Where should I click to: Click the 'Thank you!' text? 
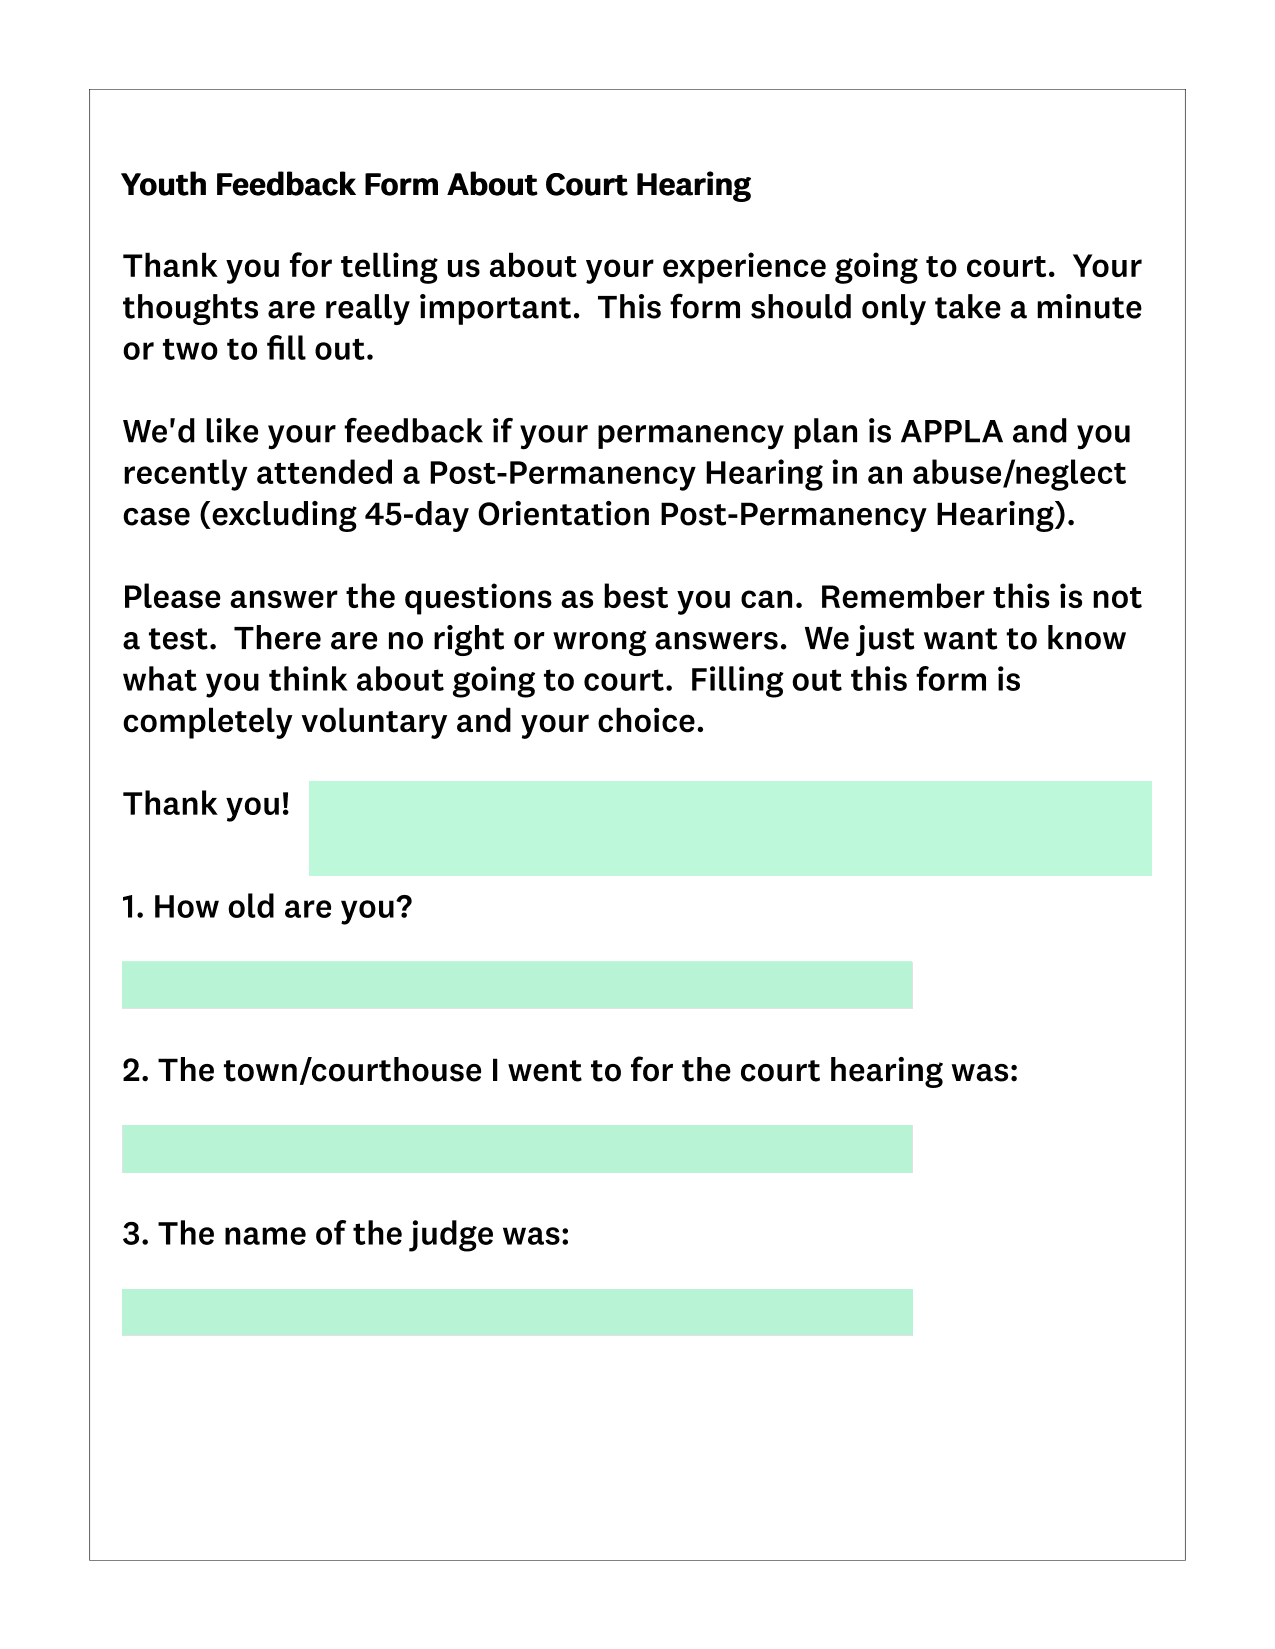(x=206, y=804)
